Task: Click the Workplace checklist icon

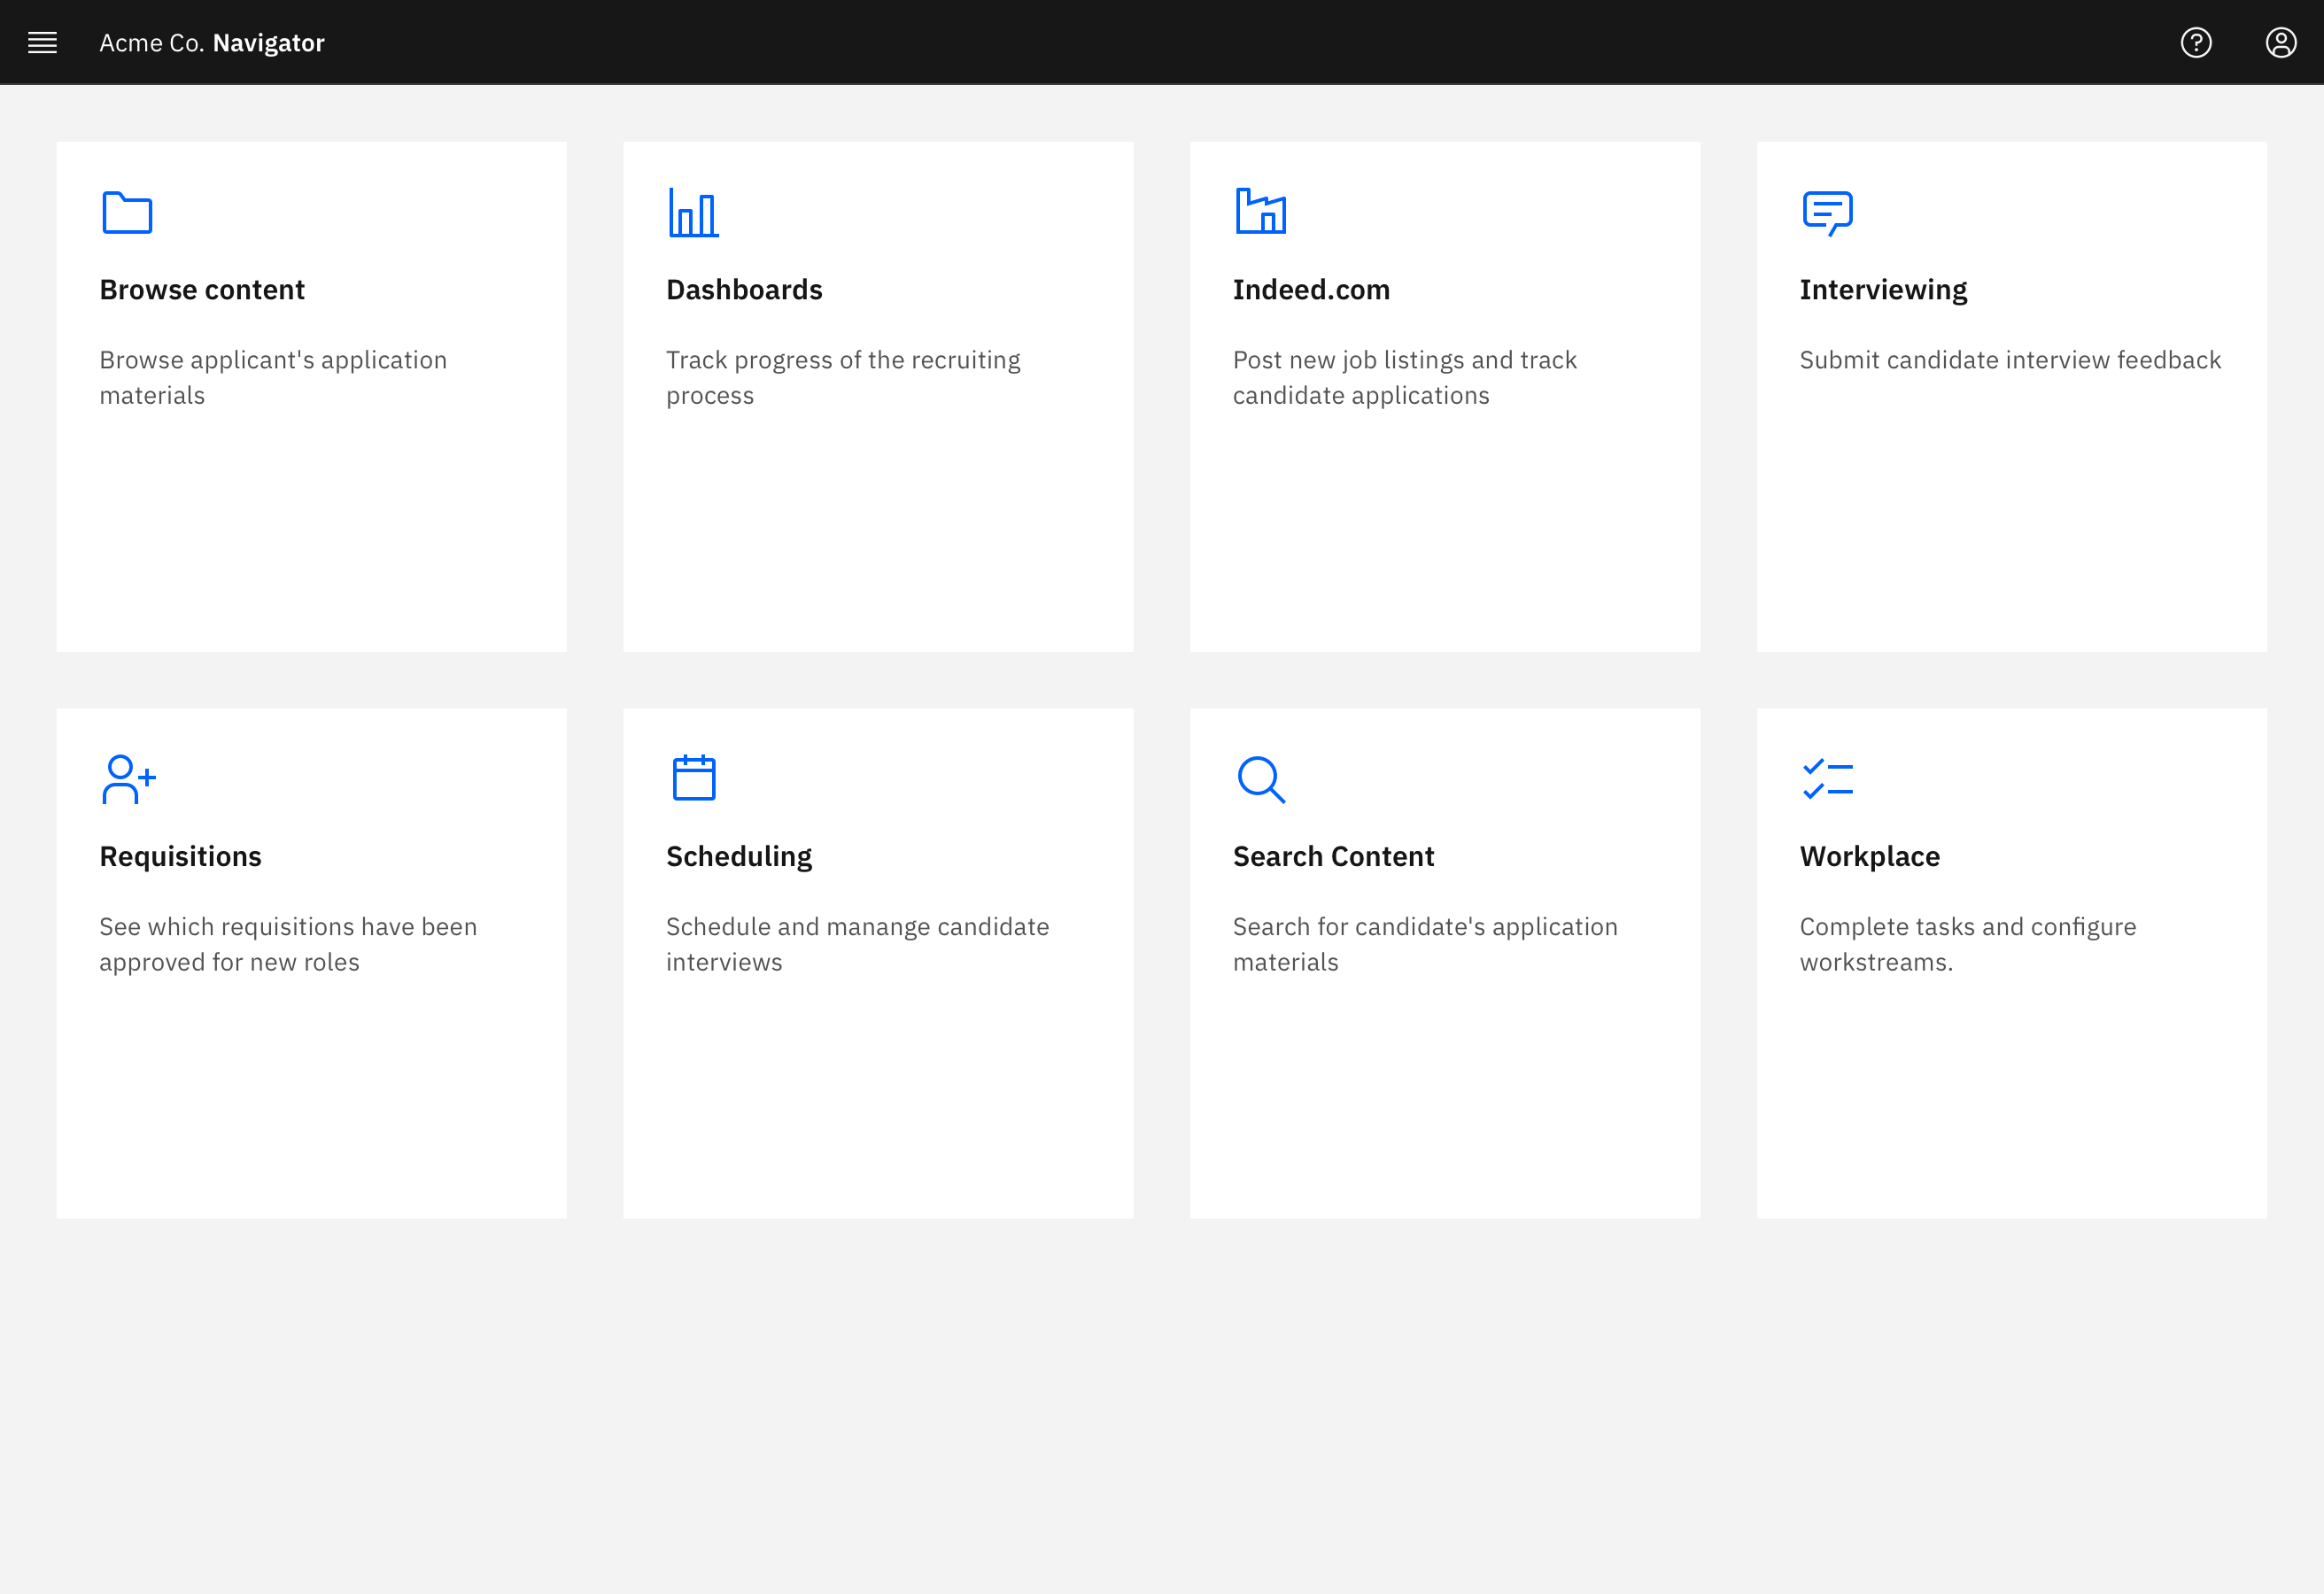Action: pos(1827,779)
